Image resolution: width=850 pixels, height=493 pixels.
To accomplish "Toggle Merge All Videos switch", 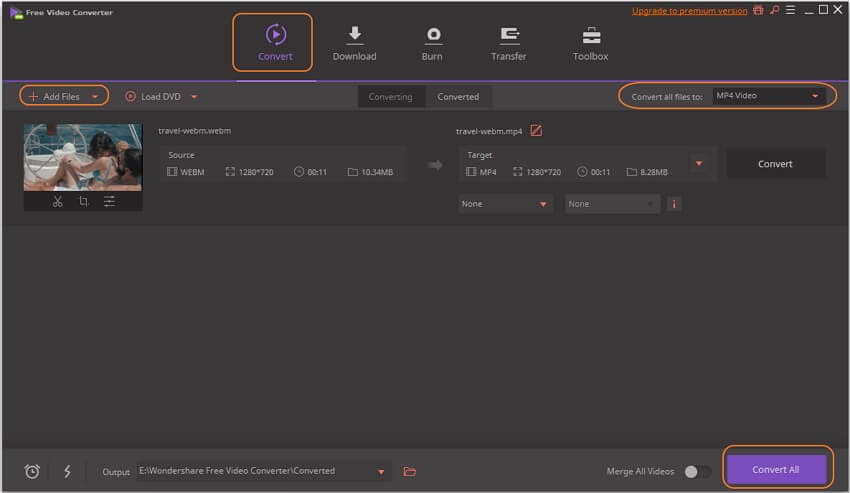I will 697,471.
